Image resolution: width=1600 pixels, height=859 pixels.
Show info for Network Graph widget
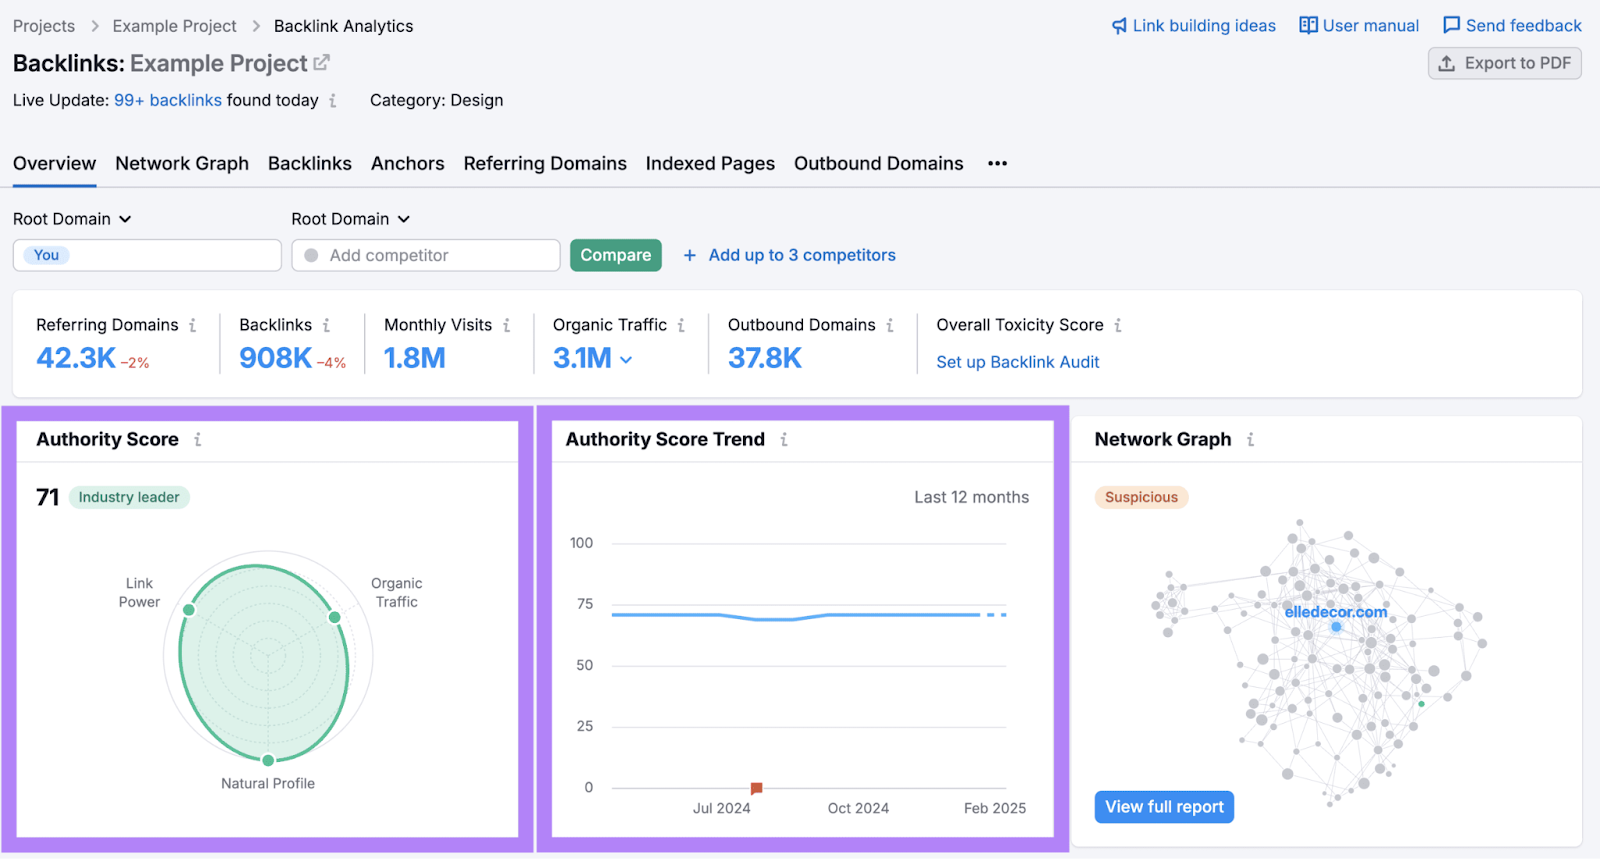(x=1250, y=439)
